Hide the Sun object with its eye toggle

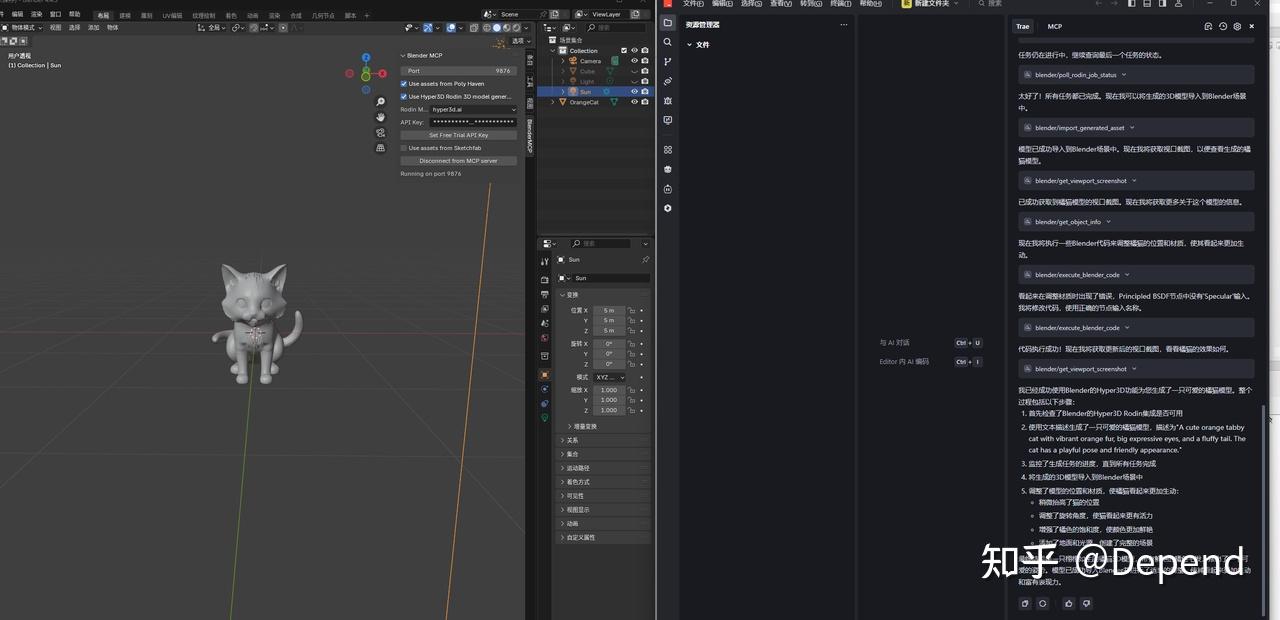click(634, 90)
